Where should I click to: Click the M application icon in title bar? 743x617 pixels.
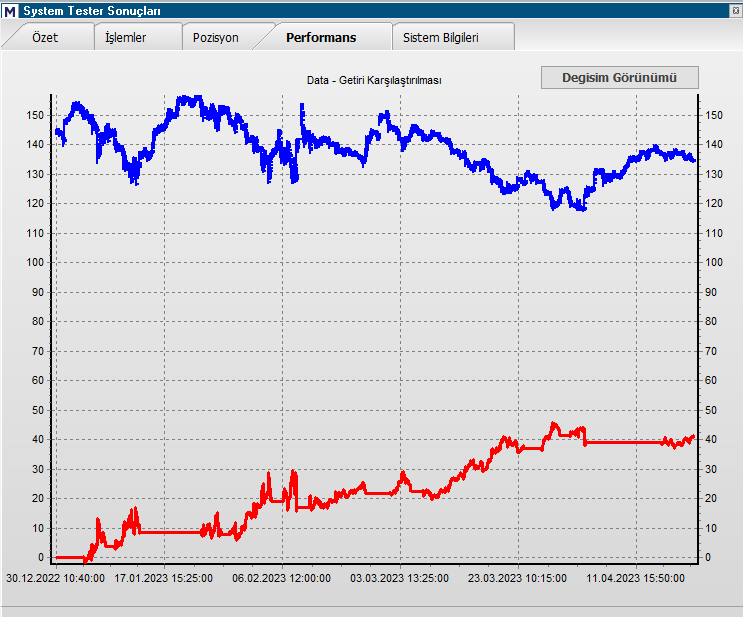click(9, 11)
